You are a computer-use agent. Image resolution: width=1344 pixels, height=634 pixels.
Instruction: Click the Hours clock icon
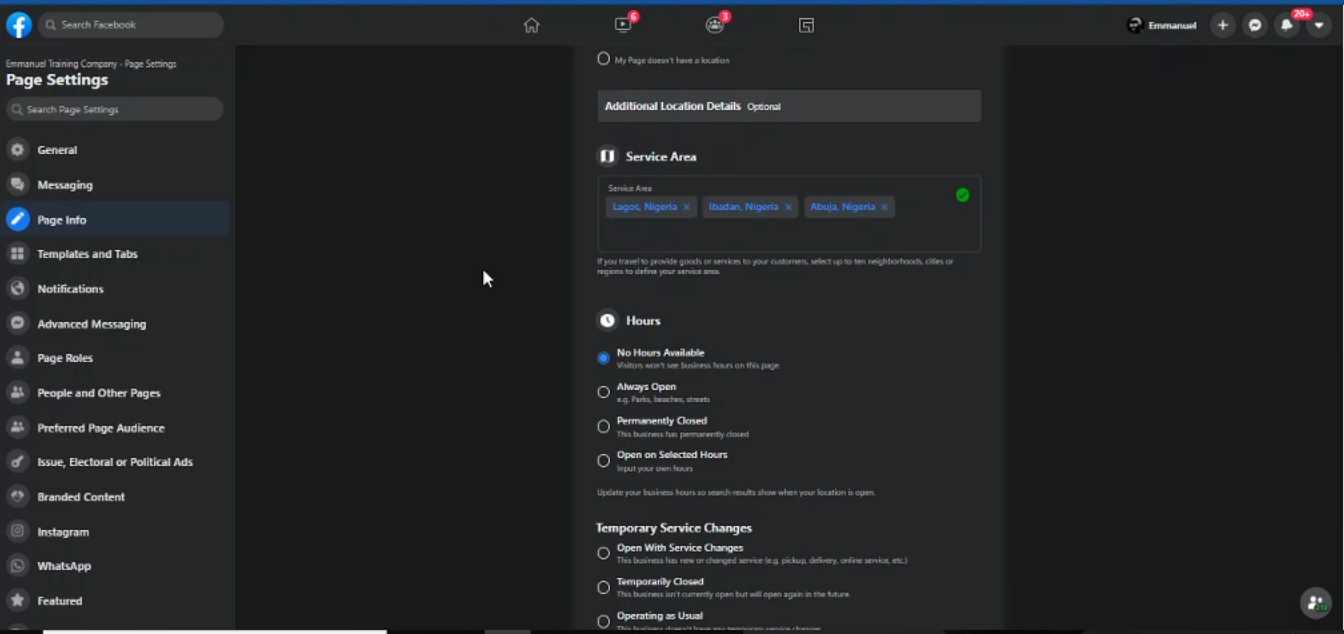click(x=607, y=321)
